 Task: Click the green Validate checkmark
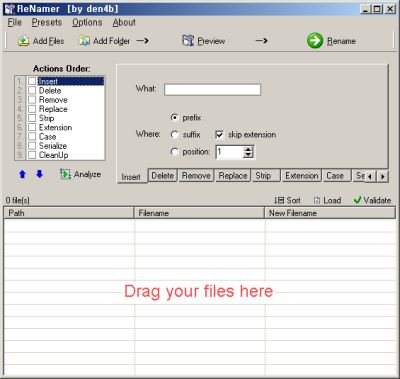(357, 200)
